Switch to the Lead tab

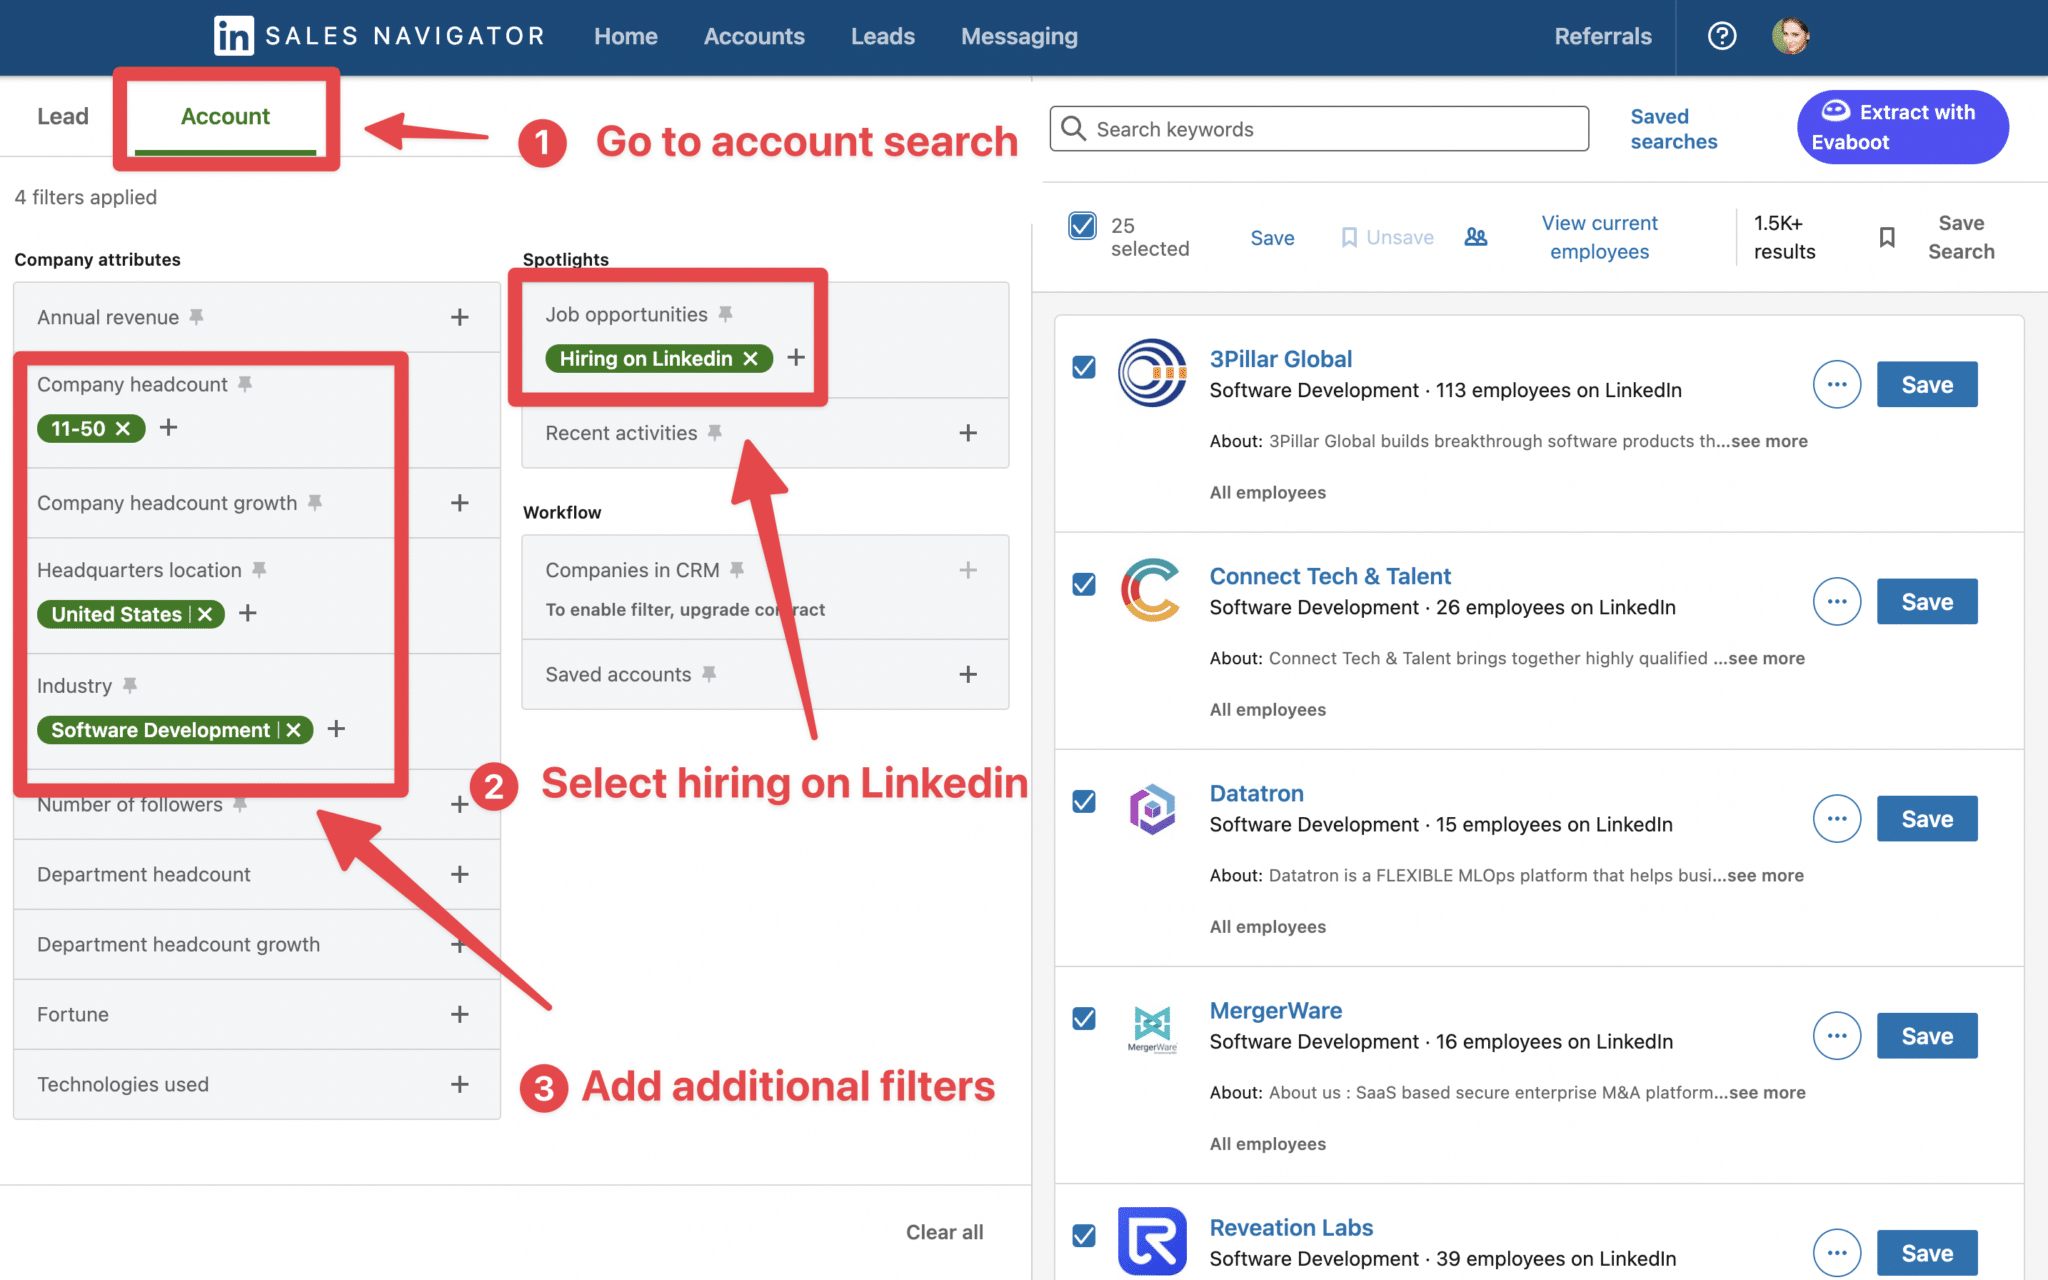click(62, 116)
